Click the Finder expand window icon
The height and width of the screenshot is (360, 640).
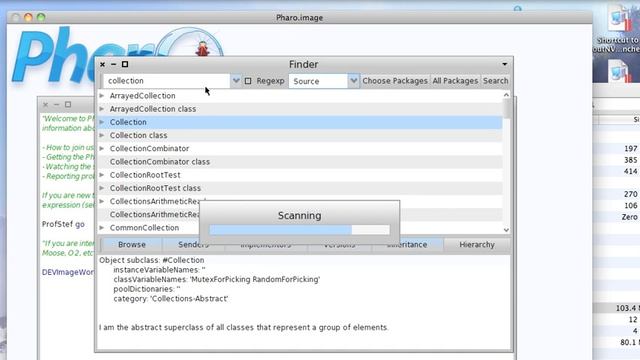[x=125, y=64]
